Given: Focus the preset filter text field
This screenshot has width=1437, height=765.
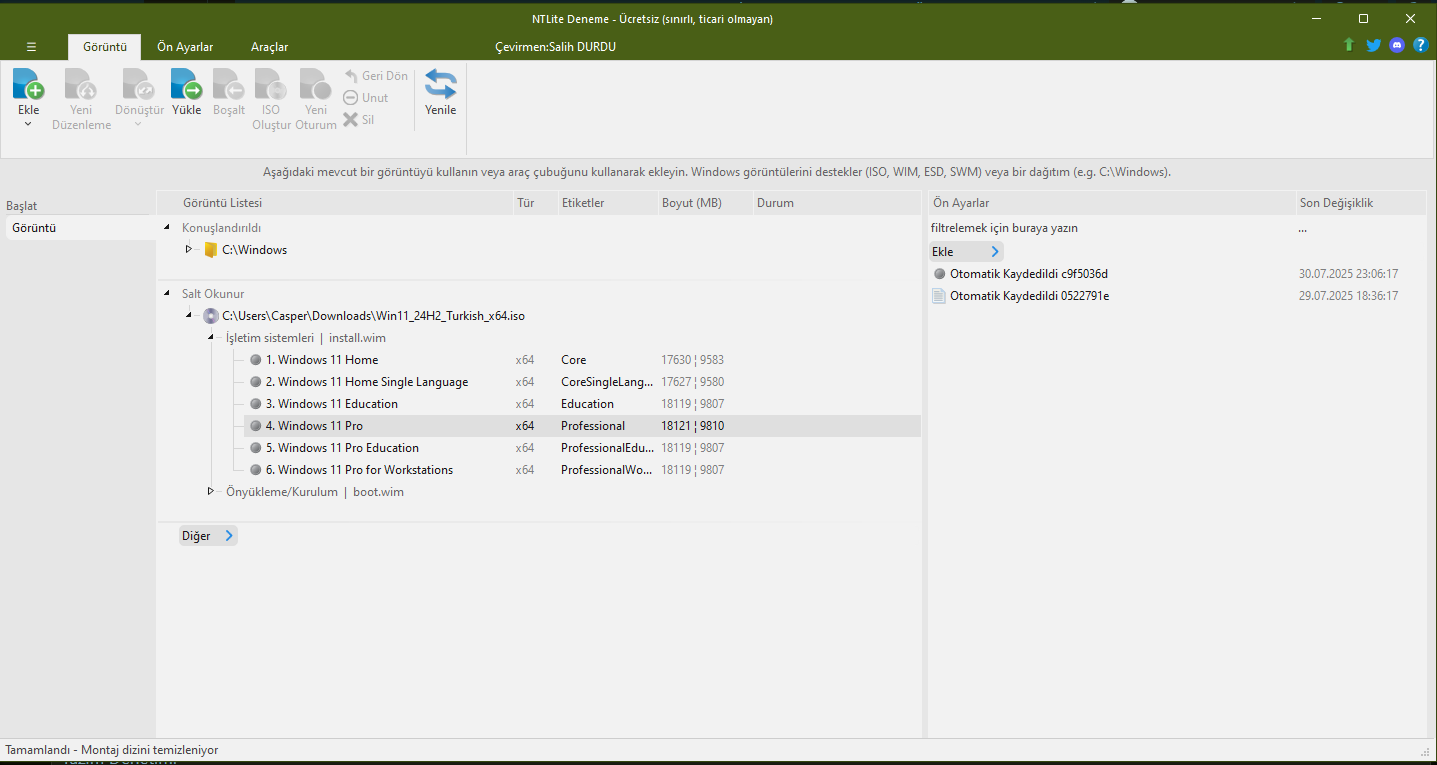Looking at the screenshot, I should click(1111, 228).
